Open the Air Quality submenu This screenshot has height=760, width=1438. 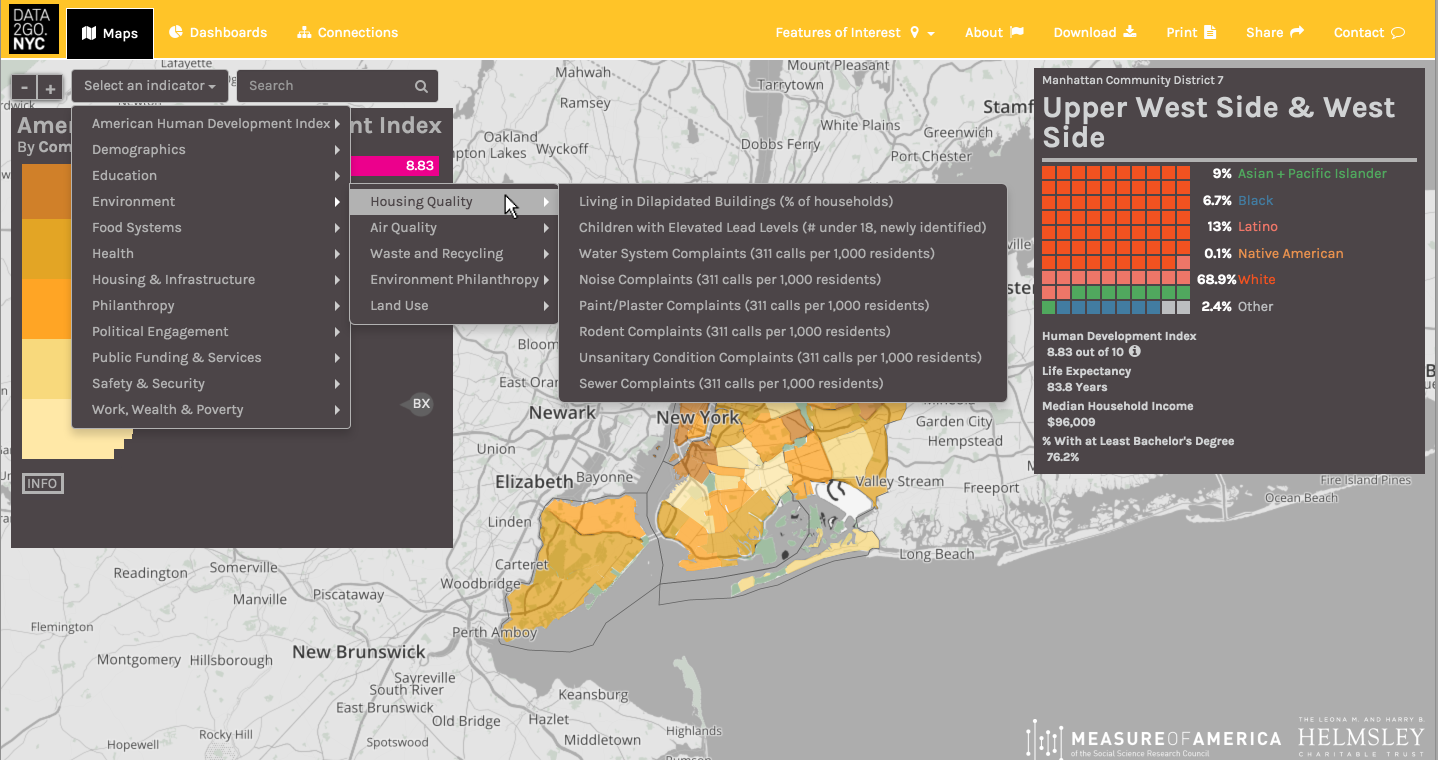click(453, 228)
